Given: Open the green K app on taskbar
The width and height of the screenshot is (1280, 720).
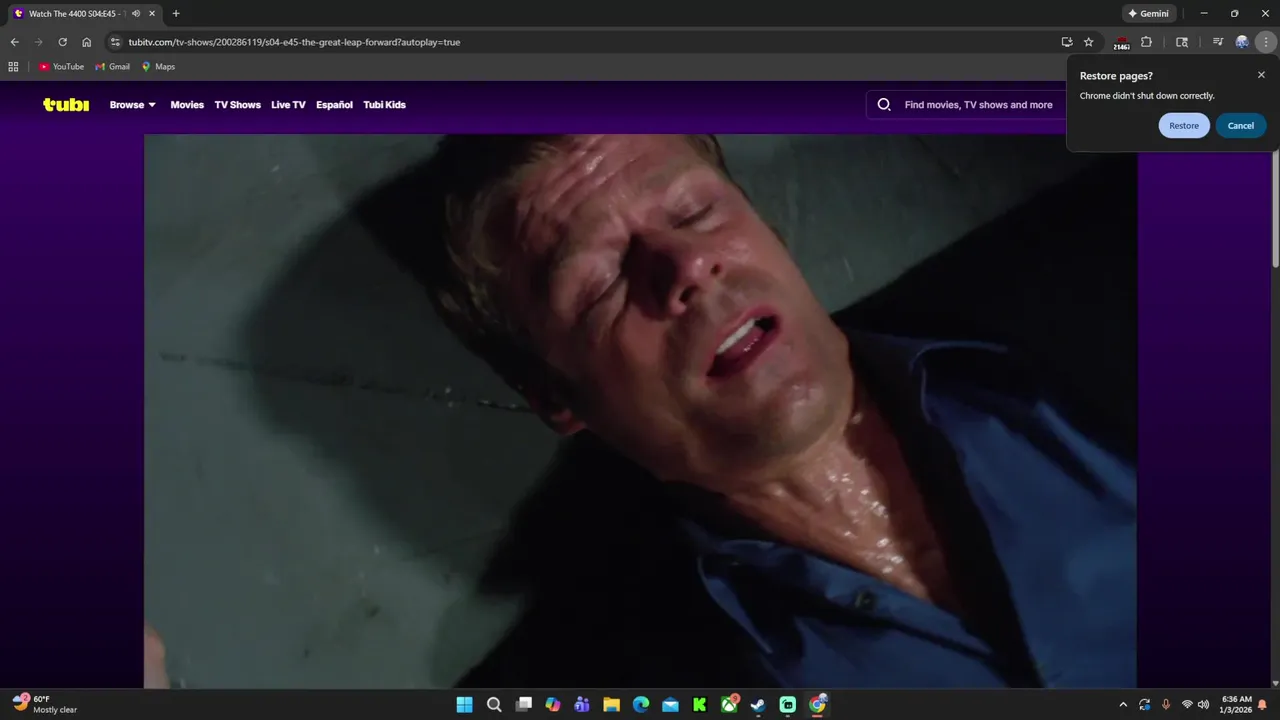Looking at the screenshot, I should click(700, 705).
